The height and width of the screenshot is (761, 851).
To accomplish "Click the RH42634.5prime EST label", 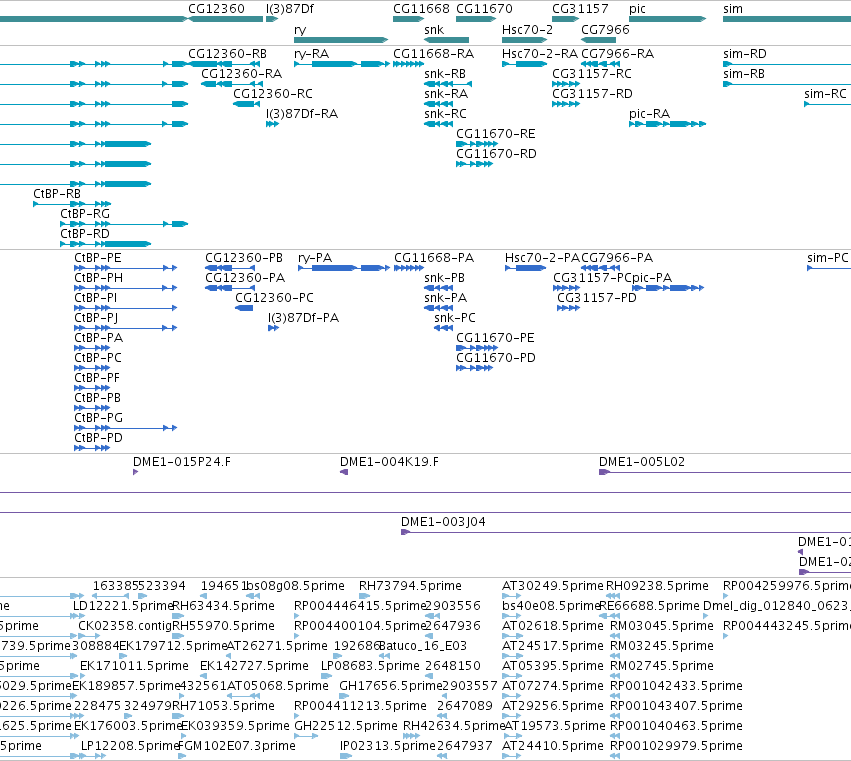I will 454,726.
